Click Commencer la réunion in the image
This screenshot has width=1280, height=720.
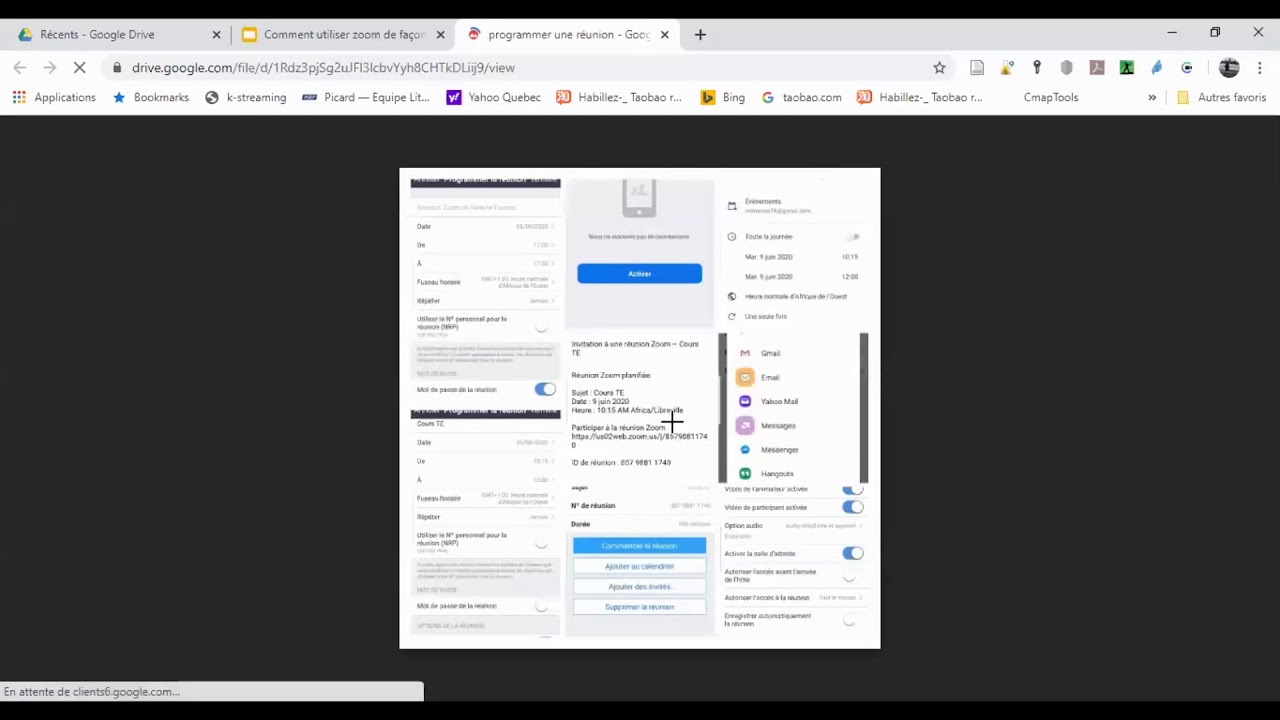click(639, 546)
